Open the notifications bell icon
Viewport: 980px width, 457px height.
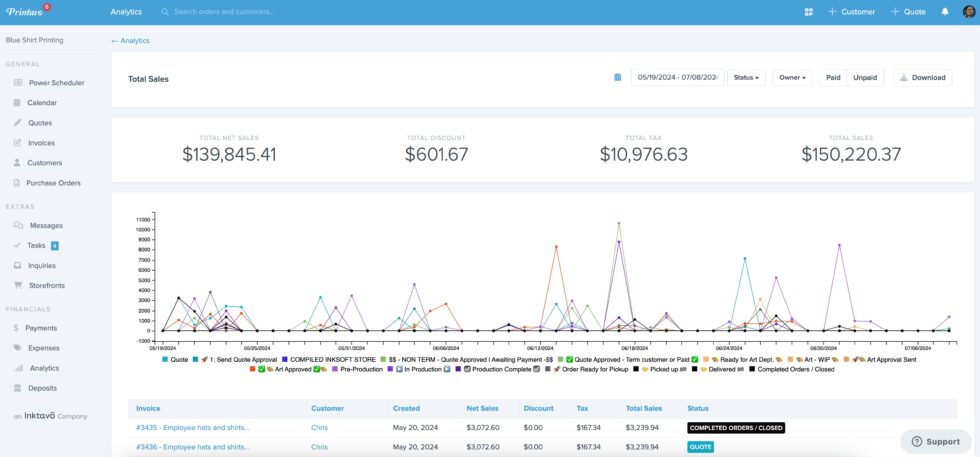coord(945,12)
